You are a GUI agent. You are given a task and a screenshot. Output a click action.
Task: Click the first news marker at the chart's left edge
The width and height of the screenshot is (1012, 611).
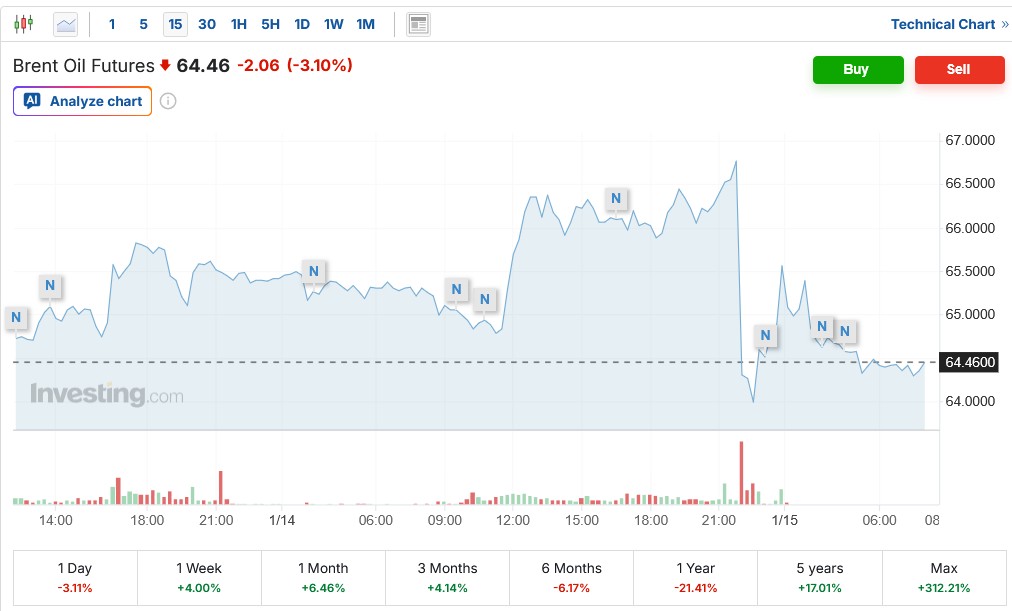click(x=16, y=318)
